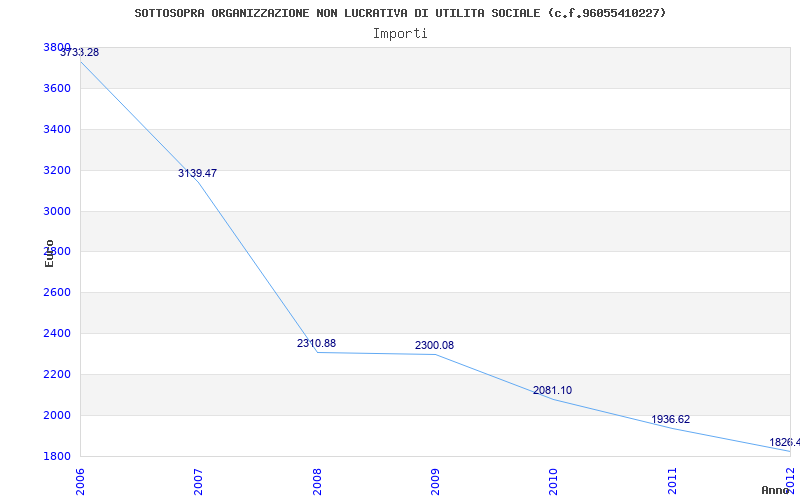Select the 1936.62 data label
Image resolution: width=800 pixels, height=500 pixels.
point(670,419)
